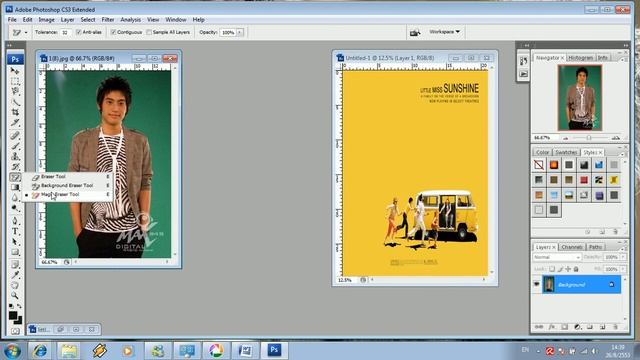Toggle Lock transparent pixels
This screenshot has height=360, width=640.
point(552,269)
